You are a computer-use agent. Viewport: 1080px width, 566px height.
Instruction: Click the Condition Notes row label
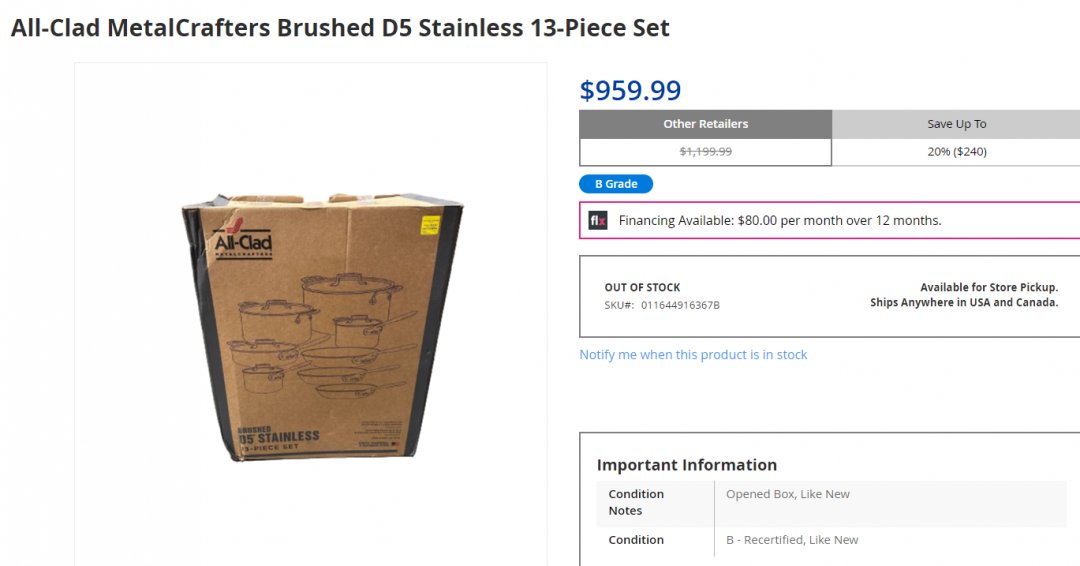click(x=636, y=502)
